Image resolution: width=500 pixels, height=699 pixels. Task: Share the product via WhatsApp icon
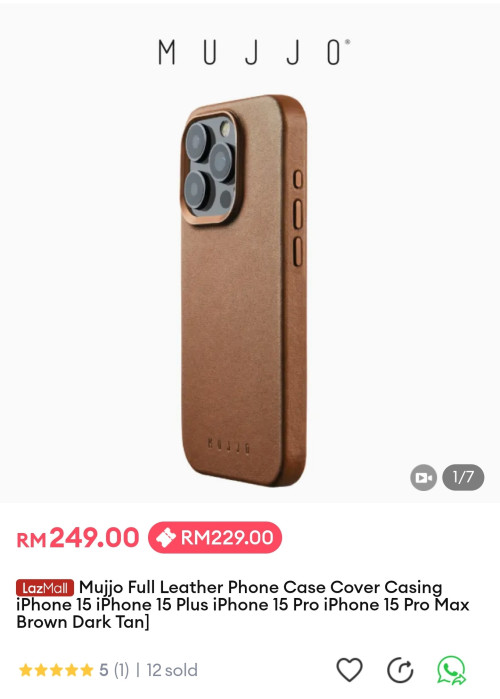[x=451, y=670]
